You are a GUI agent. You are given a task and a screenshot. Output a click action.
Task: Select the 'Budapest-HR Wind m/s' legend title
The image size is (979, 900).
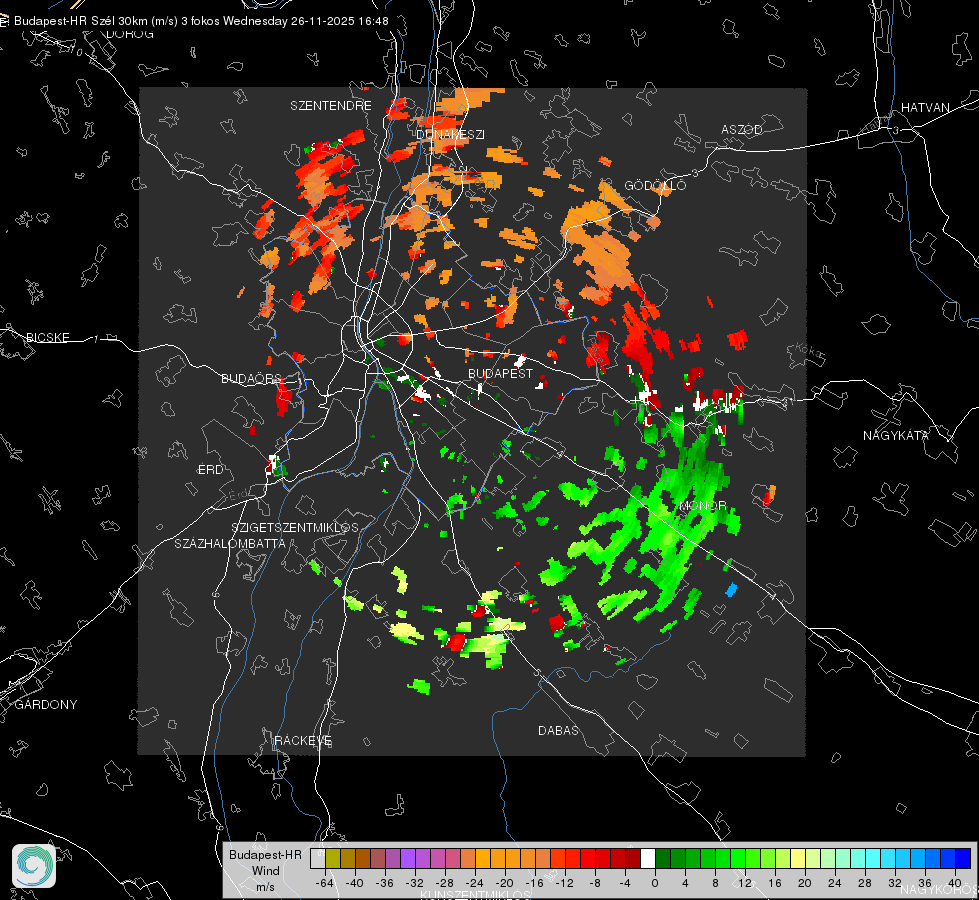265,871
